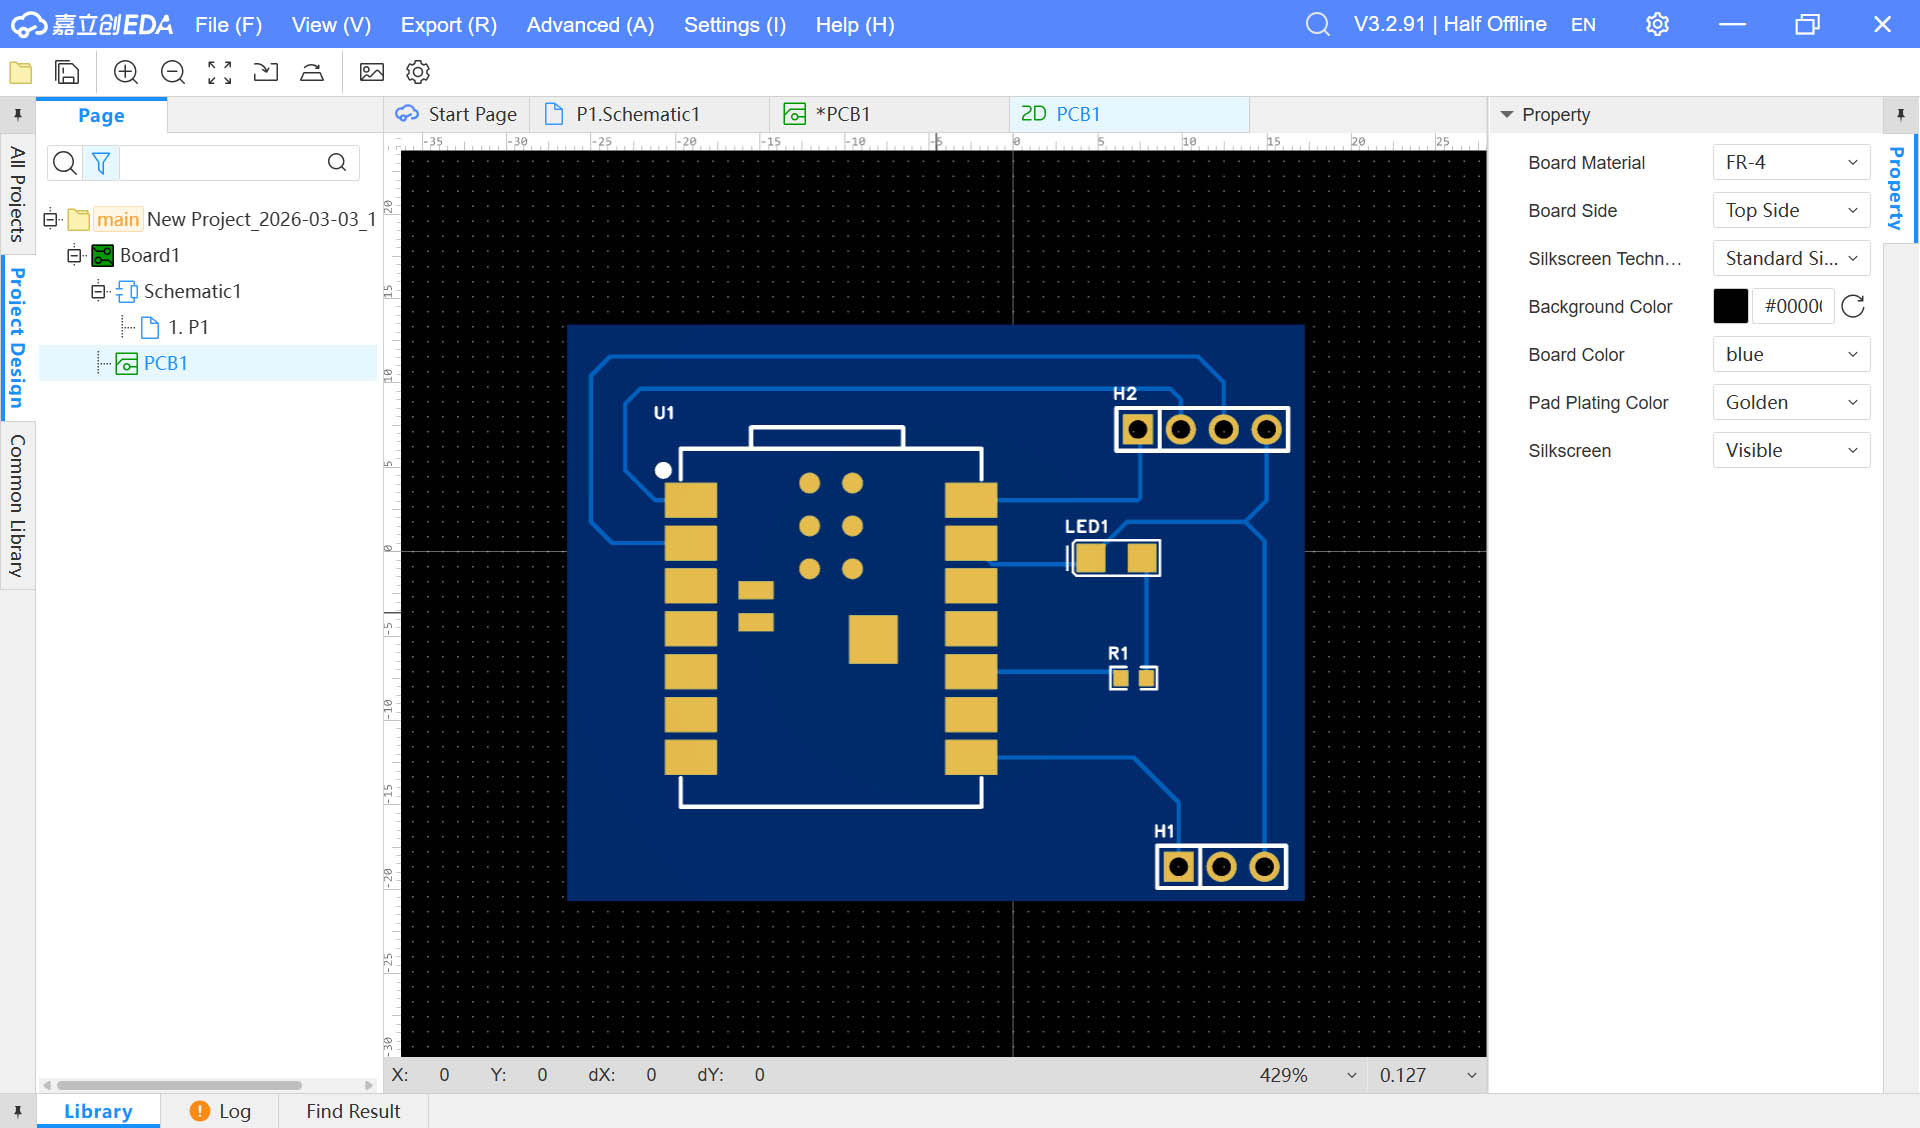This screenshot has height=1128, width=1920.
Task: Pin the left panel with pushpin icon
Action: (x=17, y=115)
